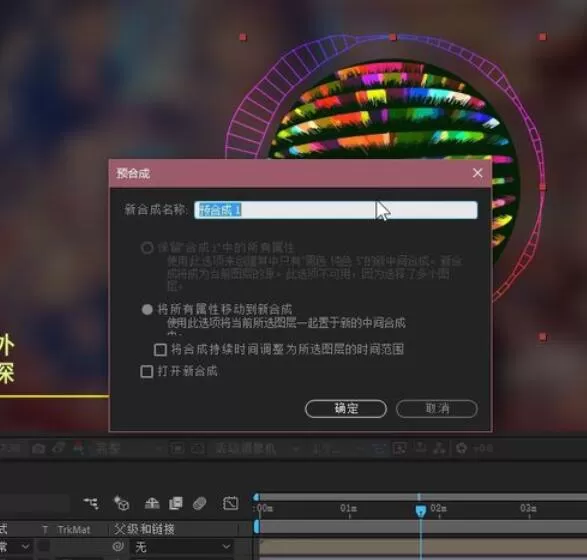Viewport: 587px width, 560px height.
Task: Enable 将合成持续时间调整为所选图层的时间范围 checkbox
Action: coord(160,350)
